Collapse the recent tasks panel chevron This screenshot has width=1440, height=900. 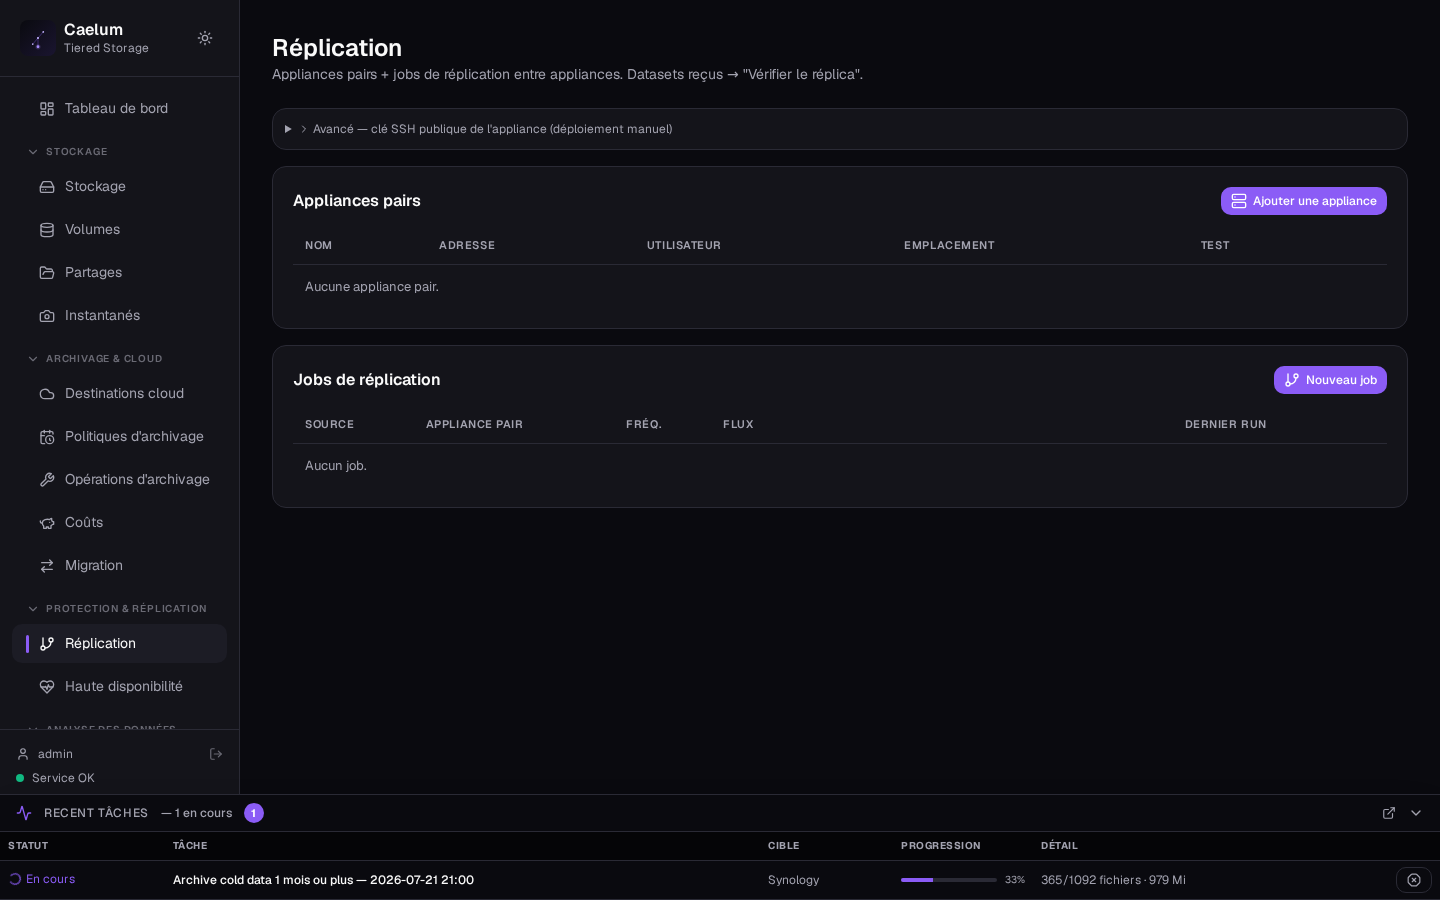pyautogui.click(x=1416, y=813)
